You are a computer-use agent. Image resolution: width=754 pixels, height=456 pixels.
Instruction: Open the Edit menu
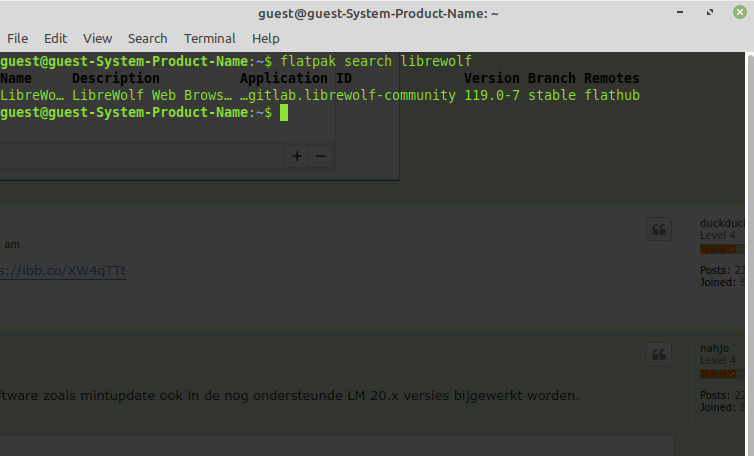55,38
